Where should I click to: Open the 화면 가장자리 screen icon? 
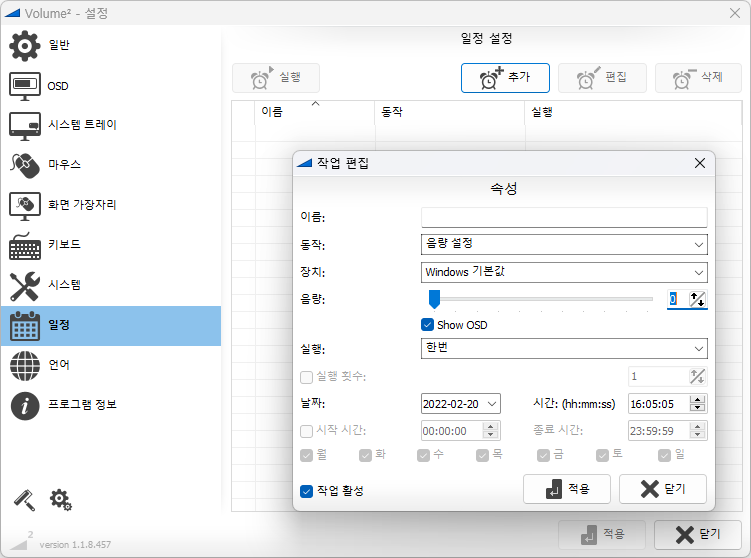coord(24,206)
